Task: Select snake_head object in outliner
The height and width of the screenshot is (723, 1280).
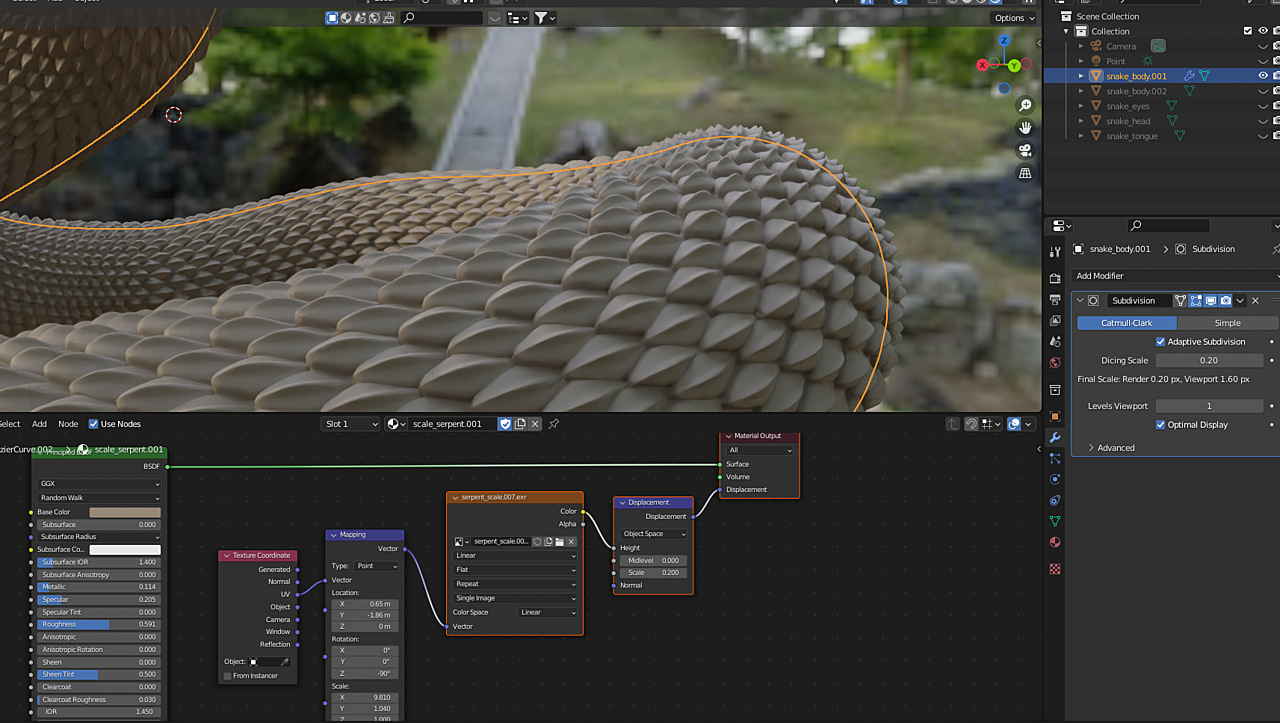Action: click(1128, 121)
